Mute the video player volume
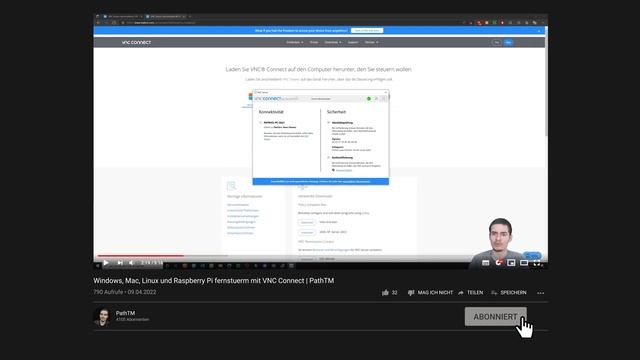 pyautogui.click(x=131, y=263)
